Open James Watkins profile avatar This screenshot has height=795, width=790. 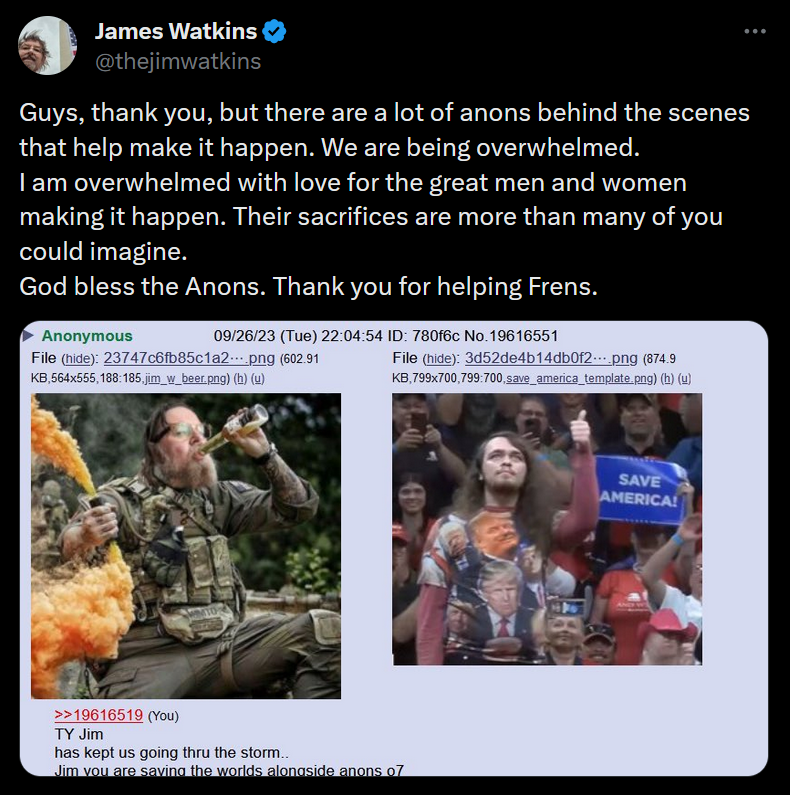pos(48,46)
